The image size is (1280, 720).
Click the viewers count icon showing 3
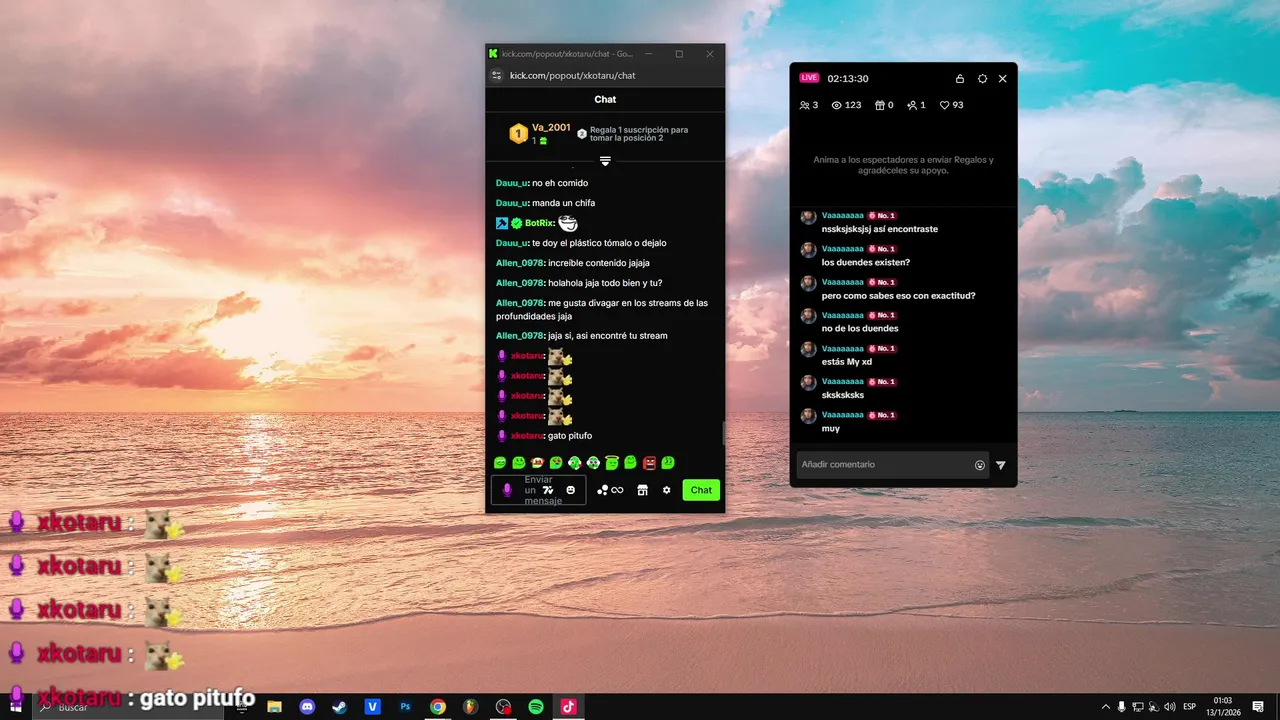[x=804, y=105]
